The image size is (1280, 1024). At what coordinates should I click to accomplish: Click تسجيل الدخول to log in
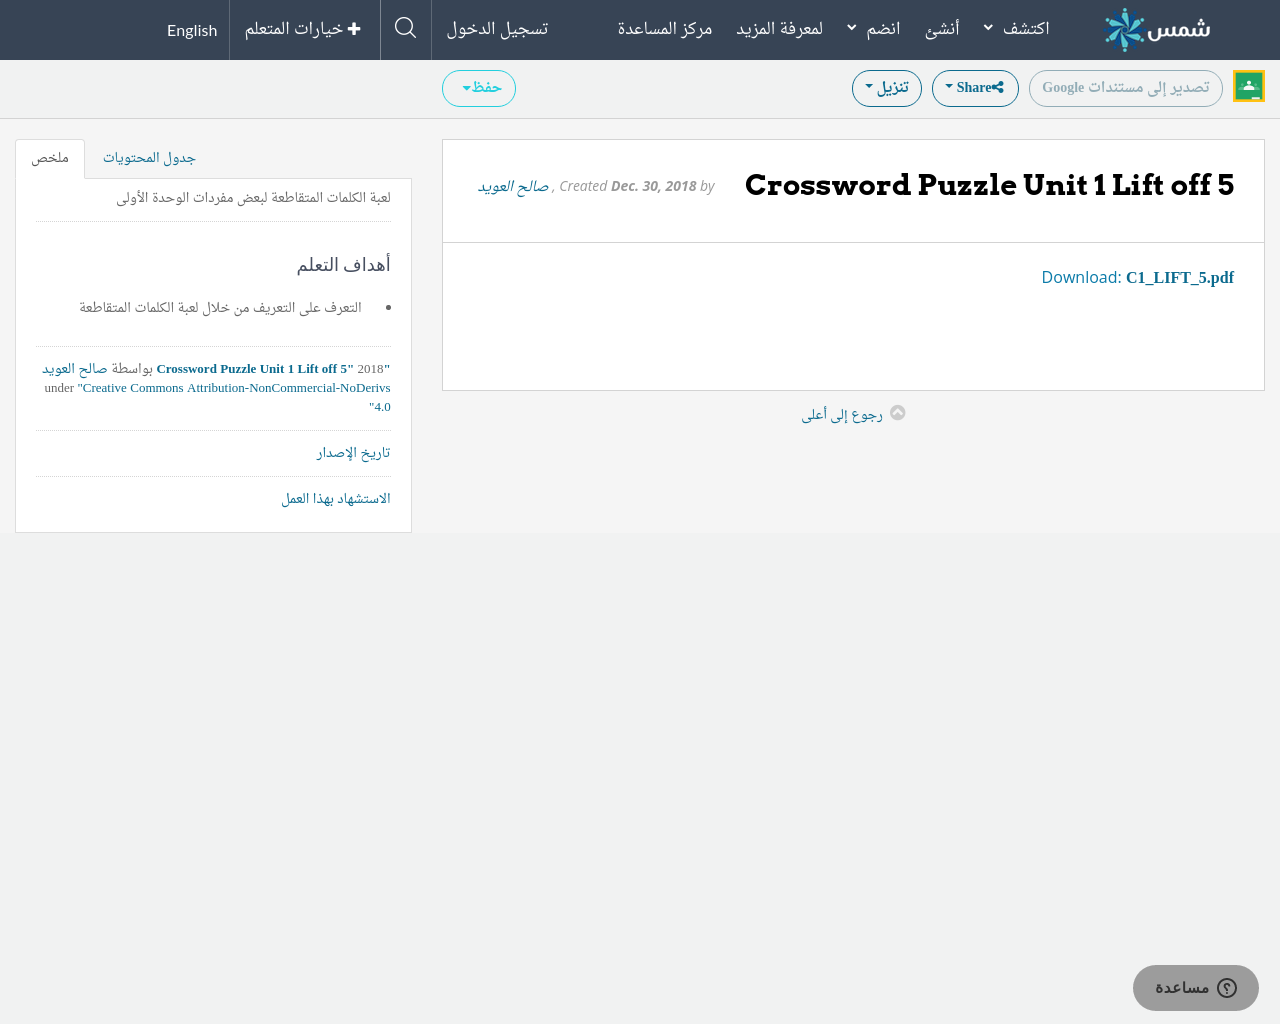coord(497,27)
